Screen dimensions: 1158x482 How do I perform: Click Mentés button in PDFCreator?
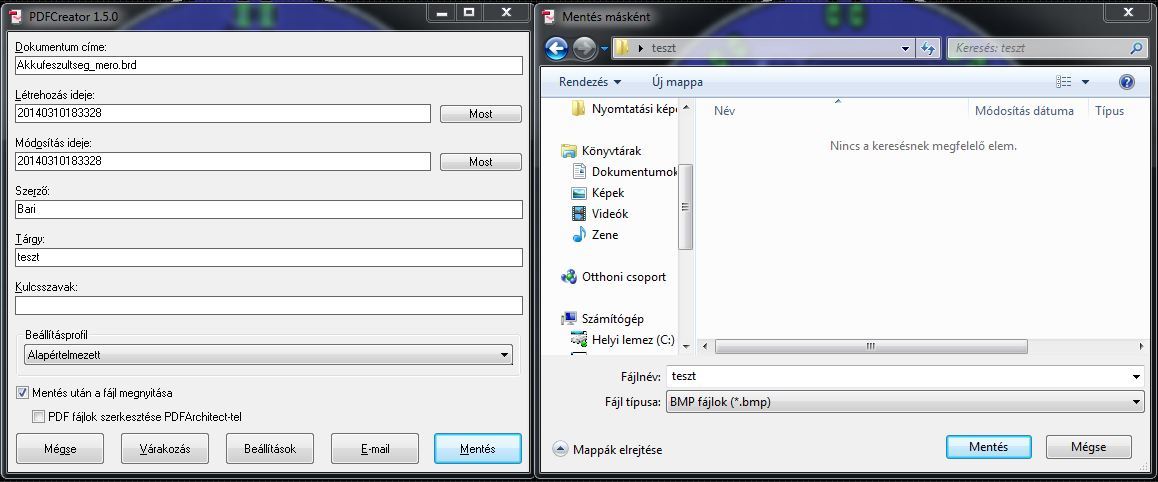click(478, 448)
